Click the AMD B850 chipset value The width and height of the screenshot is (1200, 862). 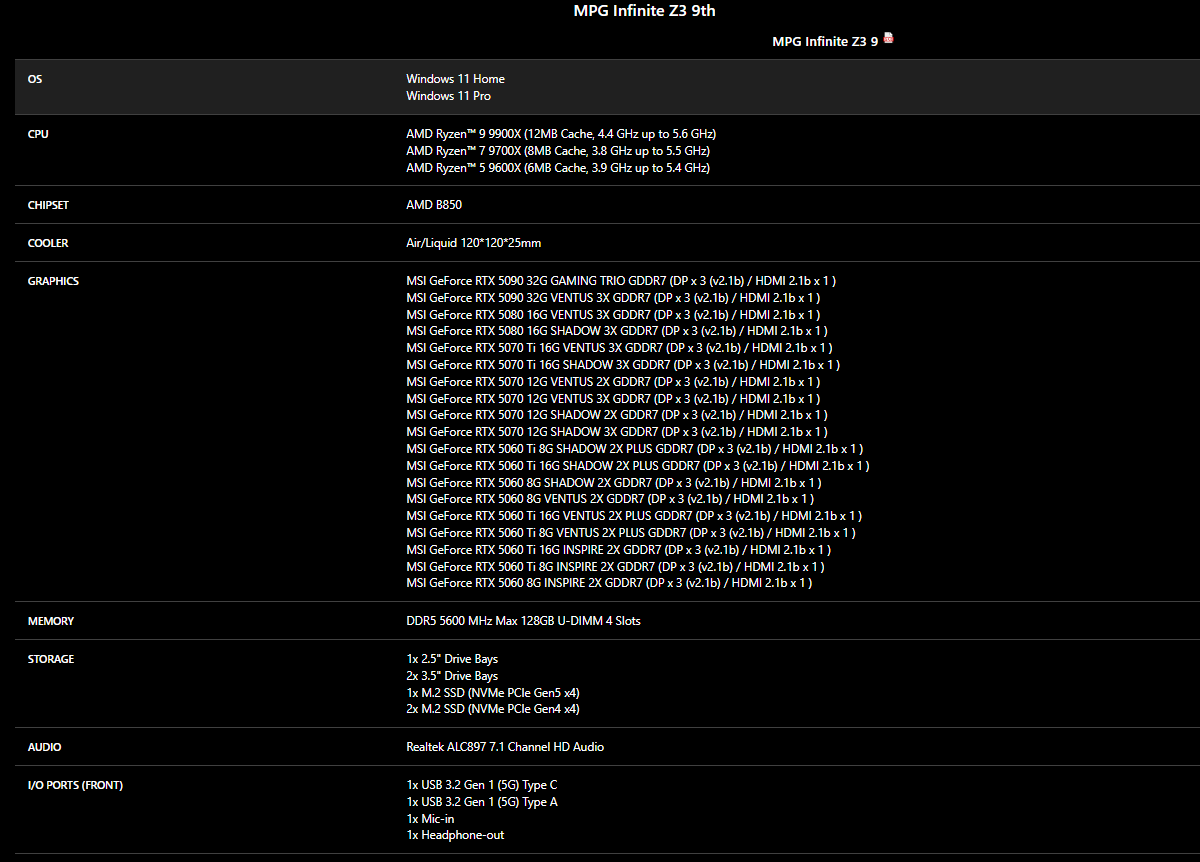[x=434, y=205]
